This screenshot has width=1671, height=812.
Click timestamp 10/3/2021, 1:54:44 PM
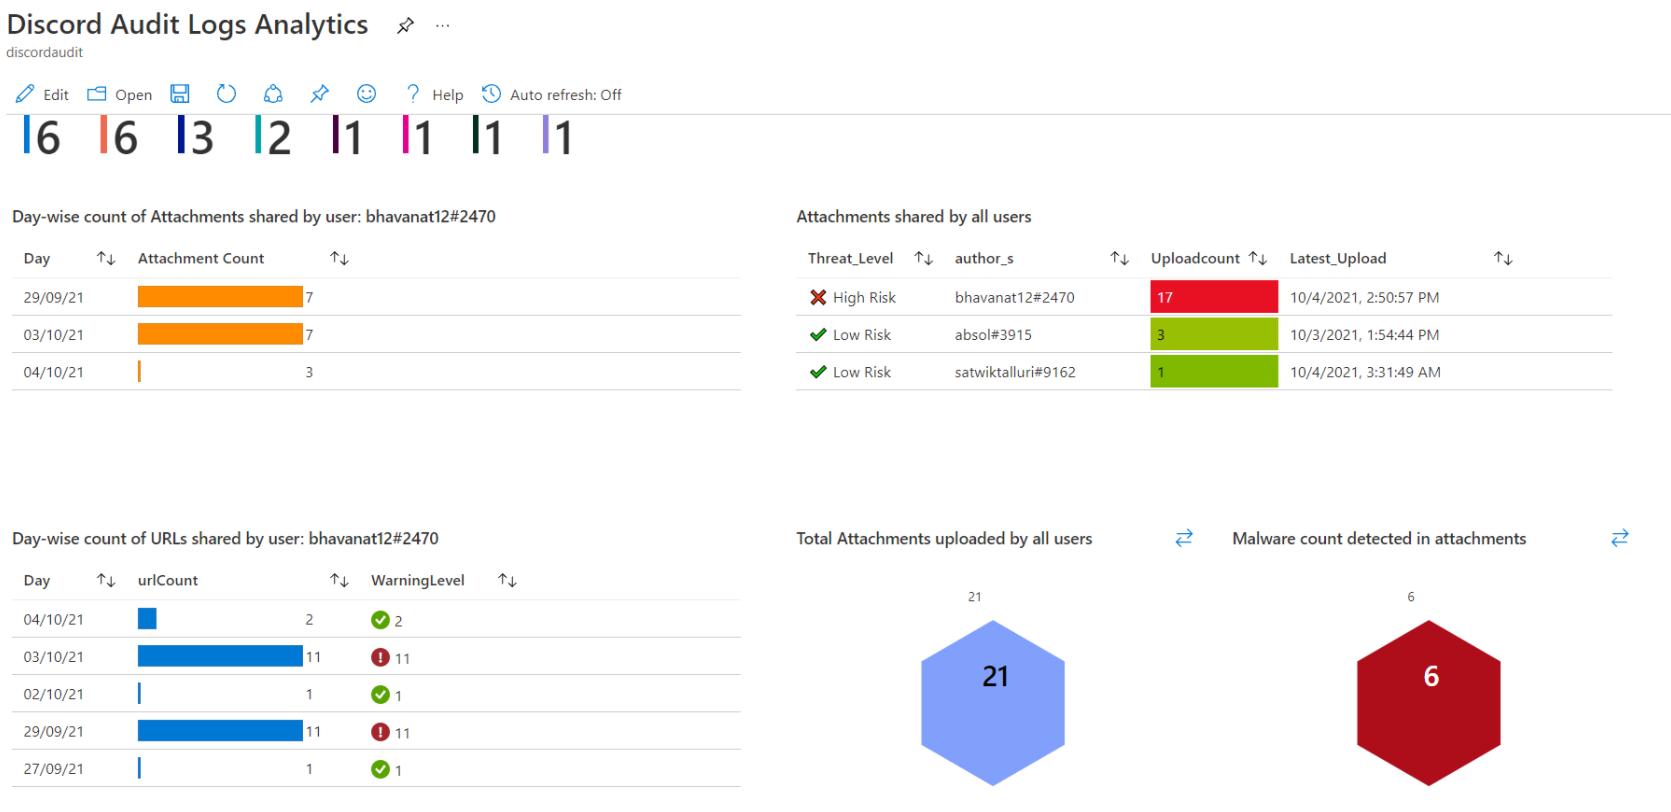[x=1364, y=334]
